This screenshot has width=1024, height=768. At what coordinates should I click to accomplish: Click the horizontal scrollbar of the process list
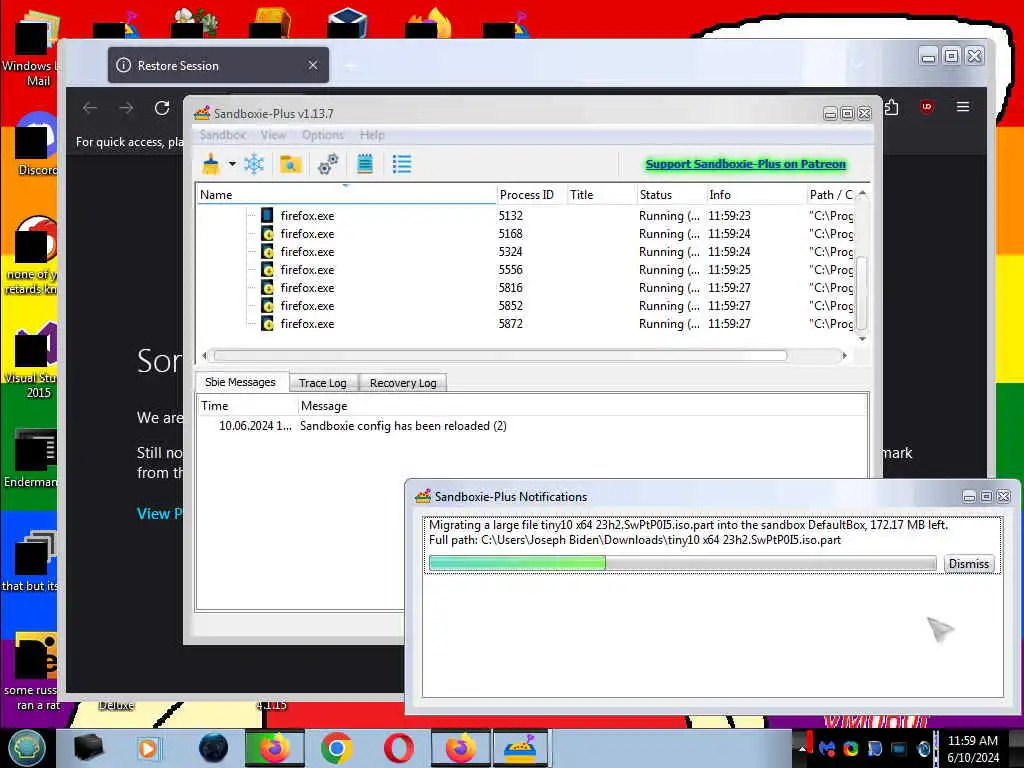pos(500,356)
